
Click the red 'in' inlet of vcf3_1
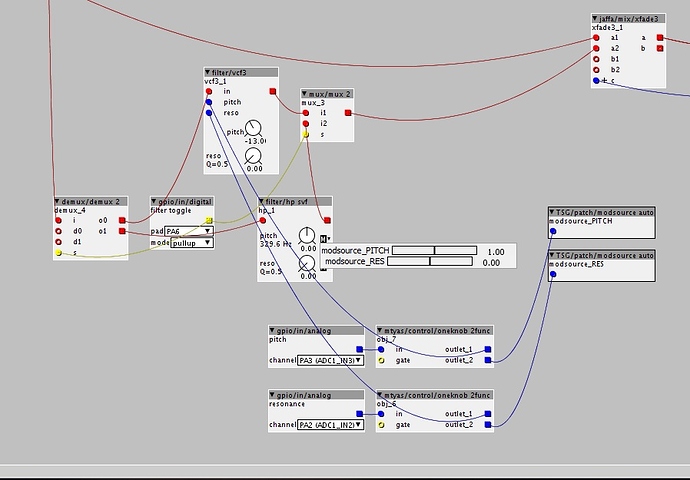(x=209, y=91)
